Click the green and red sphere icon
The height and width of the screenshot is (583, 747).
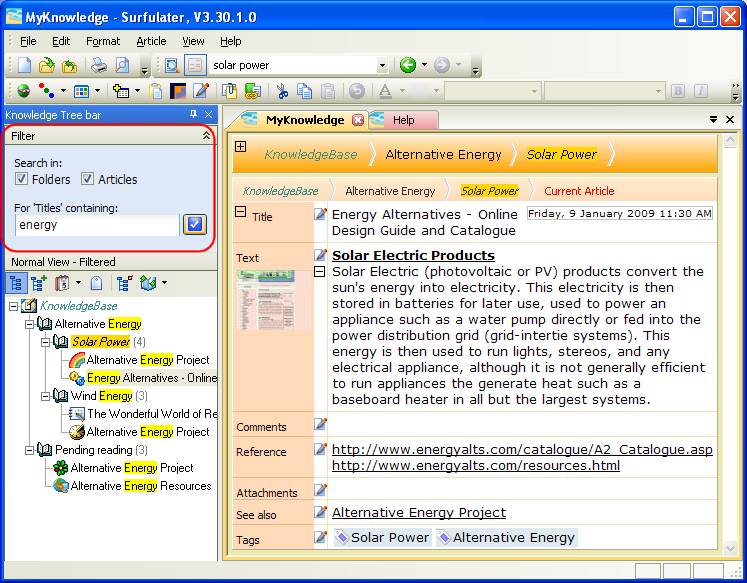point(24,90)
